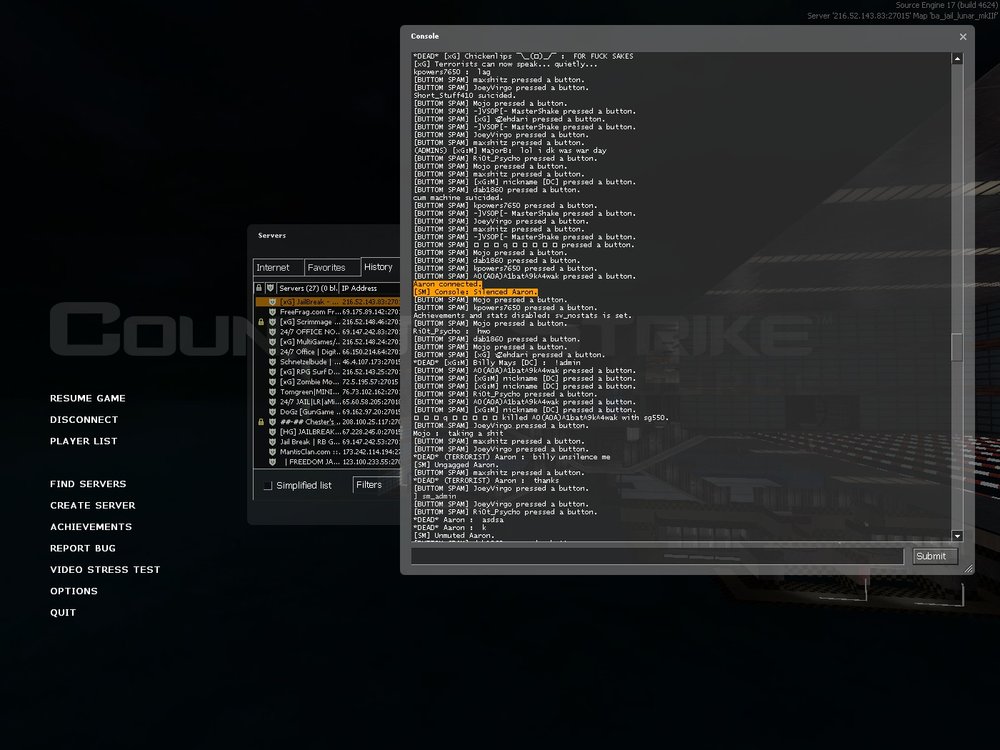Click DISCONNECT in main menu
The image size is (1000, 750).
(x=84, y=420)
